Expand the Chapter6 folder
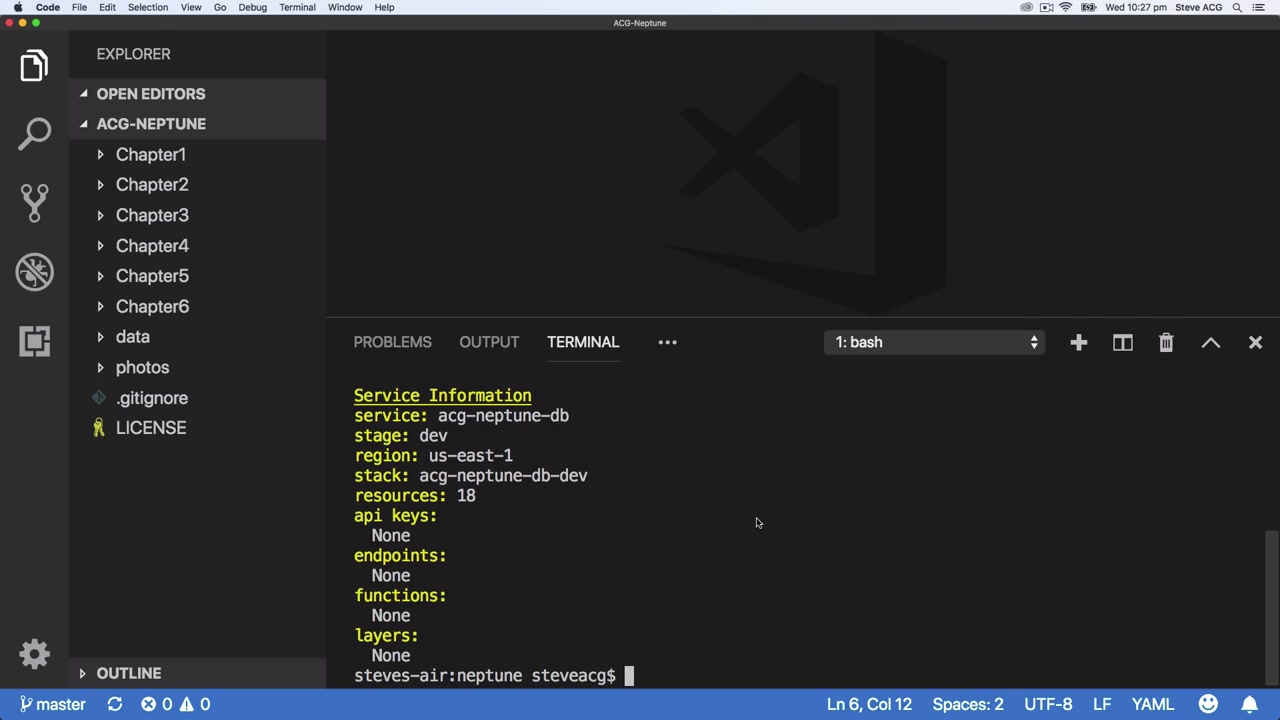Image resolution: width=1280 pixels, height=720 pixels. click(x=151, y=307)
